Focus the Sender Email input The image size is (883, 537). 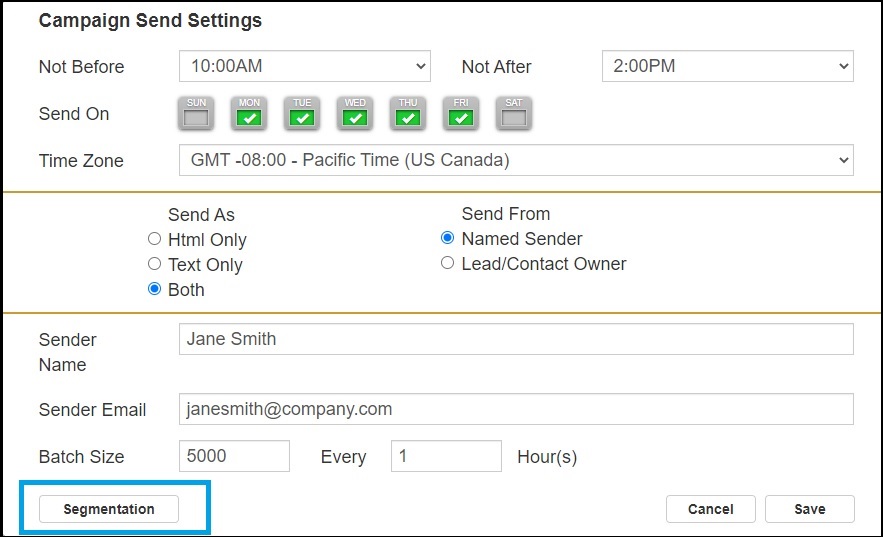click(x=515, y=409)
